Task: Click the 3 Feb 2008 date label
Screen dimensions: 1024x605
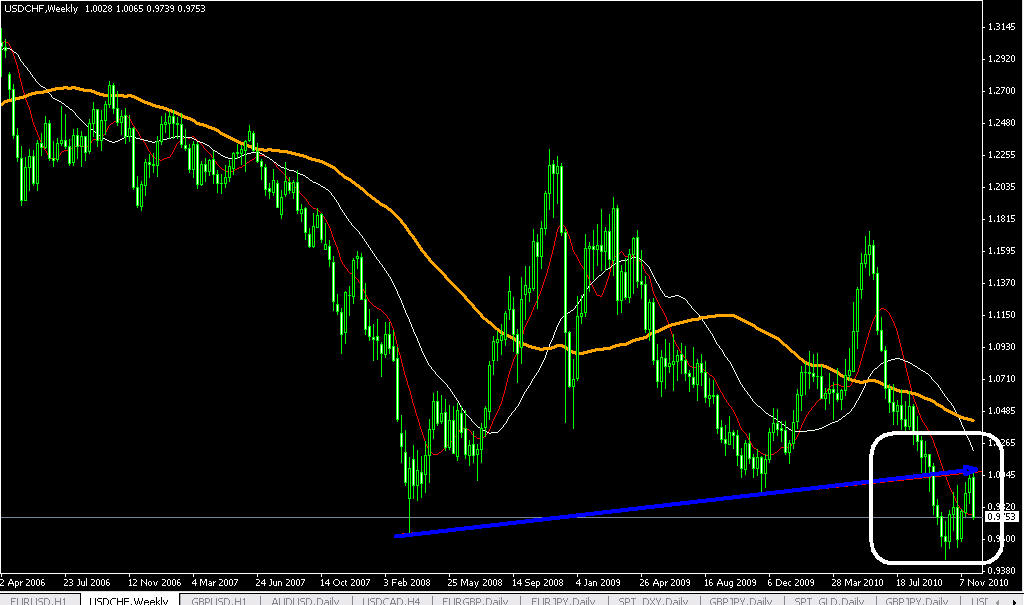Action: 407,582
